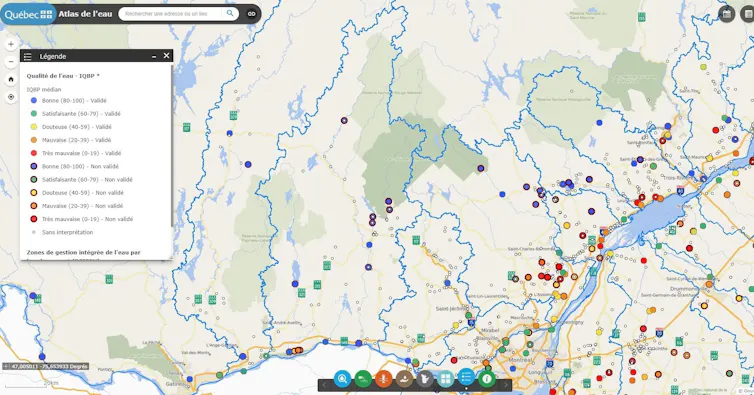Click the Mirabel label on map

coord(490,331)
